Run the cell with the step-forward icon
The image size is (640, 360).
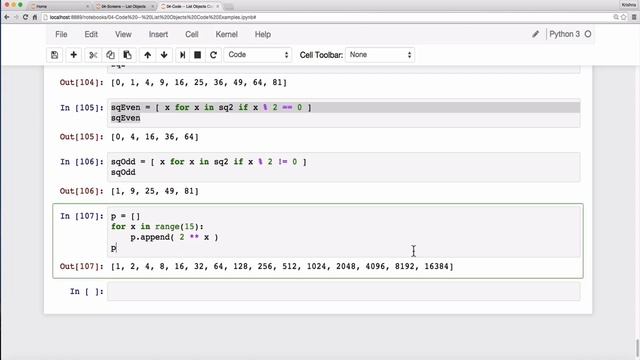click(x=182, y=55)
